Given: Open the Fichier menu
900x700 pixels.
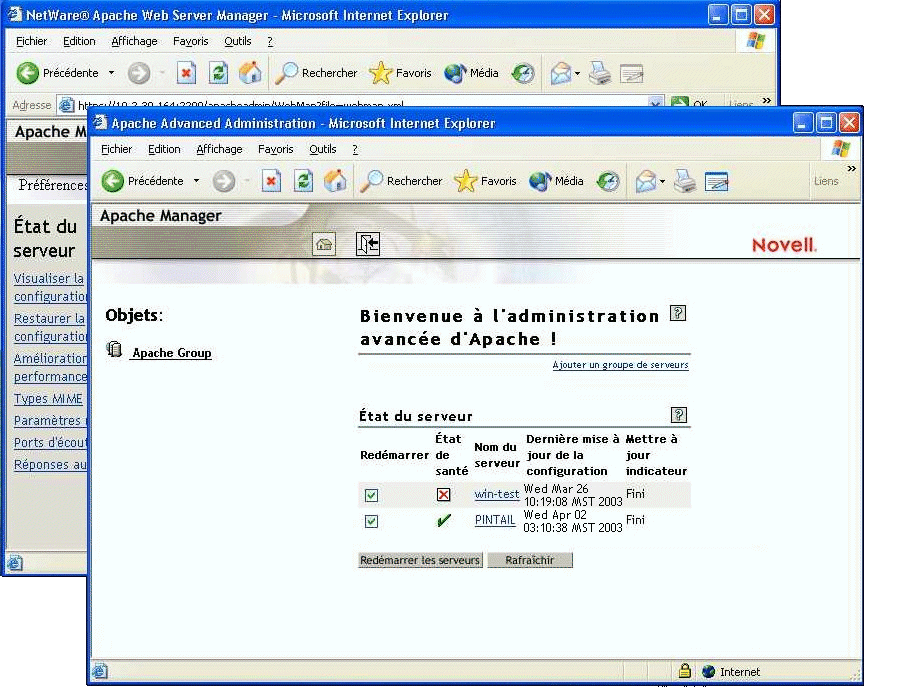Looking at the screenshot, I should point(116,149).
